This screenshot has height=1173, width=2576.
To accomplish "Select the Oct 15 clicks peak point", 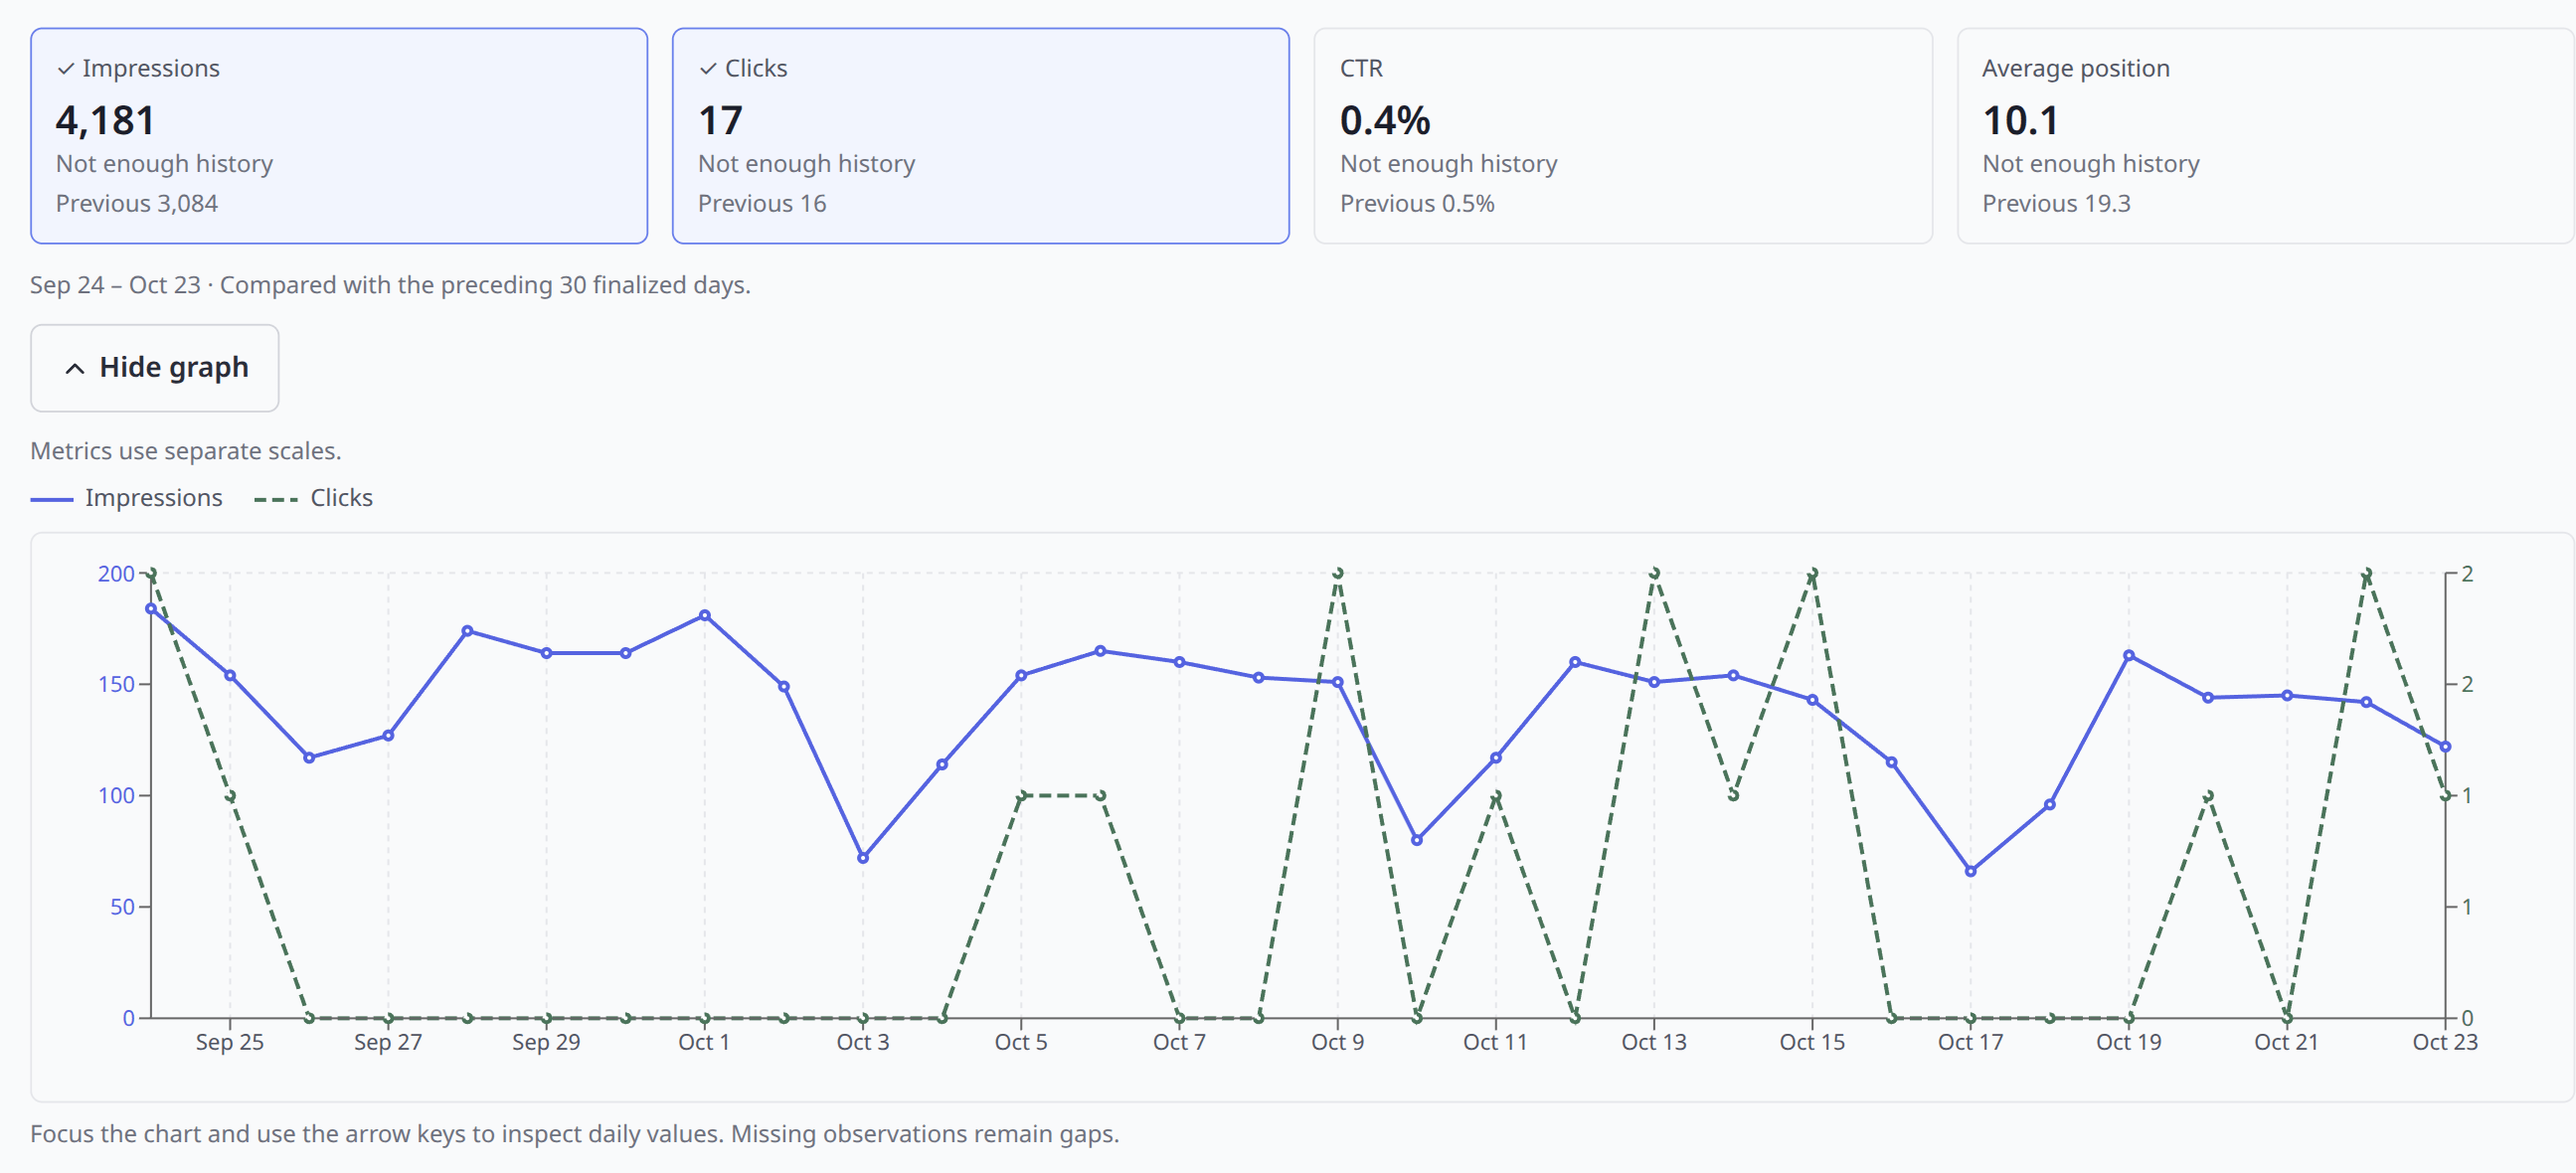I will click(1813, 573).
